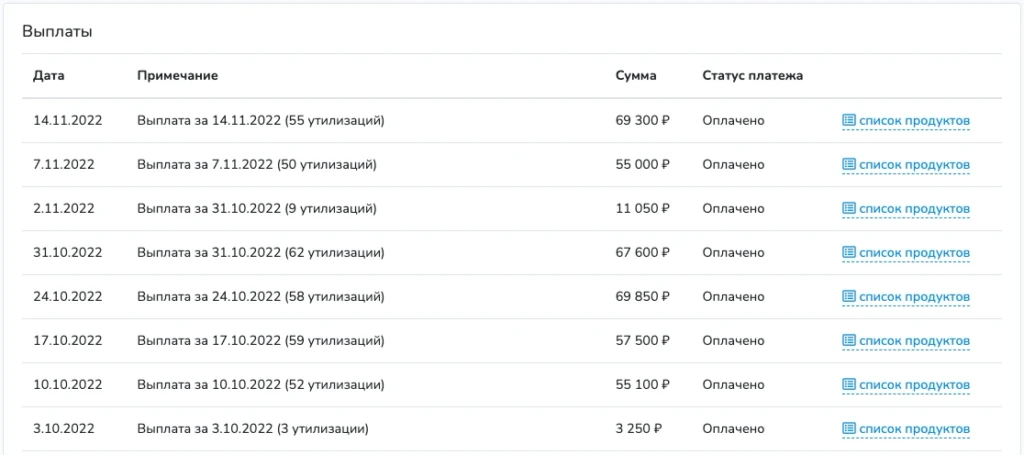Click 'Оплачено' status in 24.10.2022 row

733,297
